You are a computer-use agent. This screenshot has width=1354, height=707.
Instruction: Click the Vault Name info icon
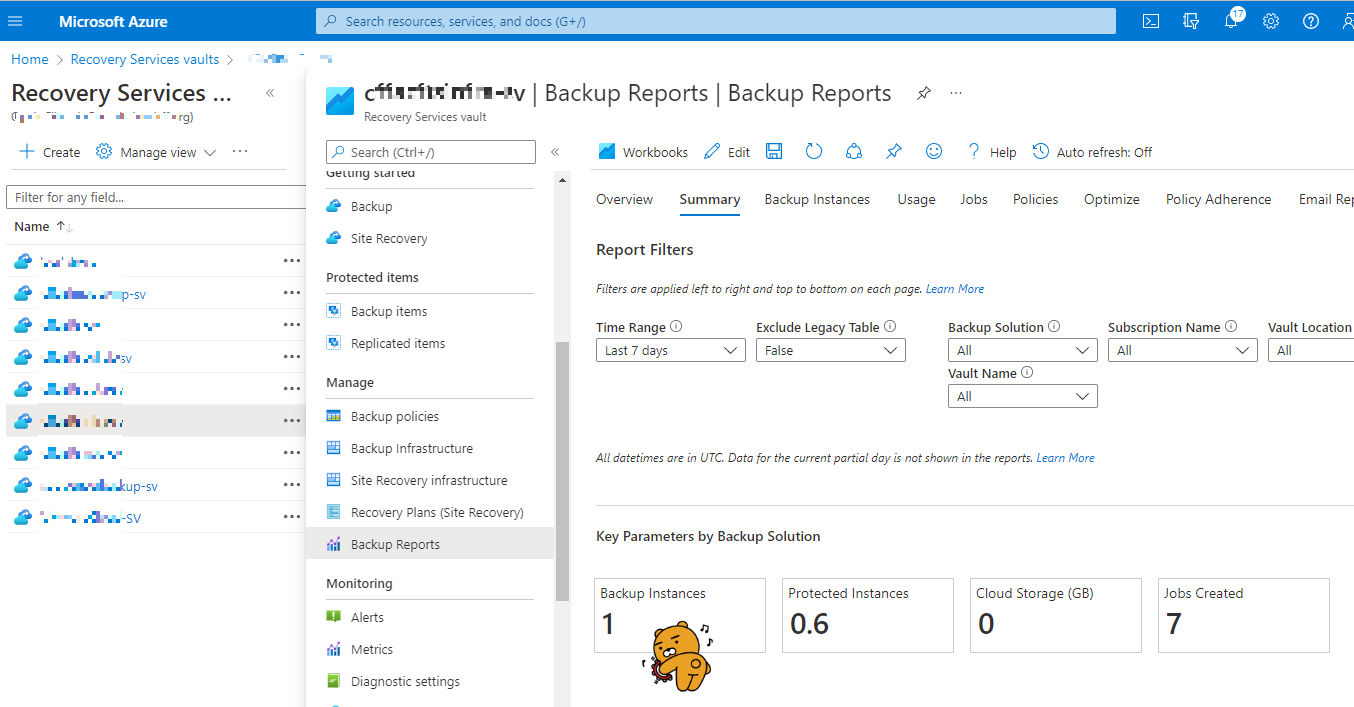point(1027,373)
